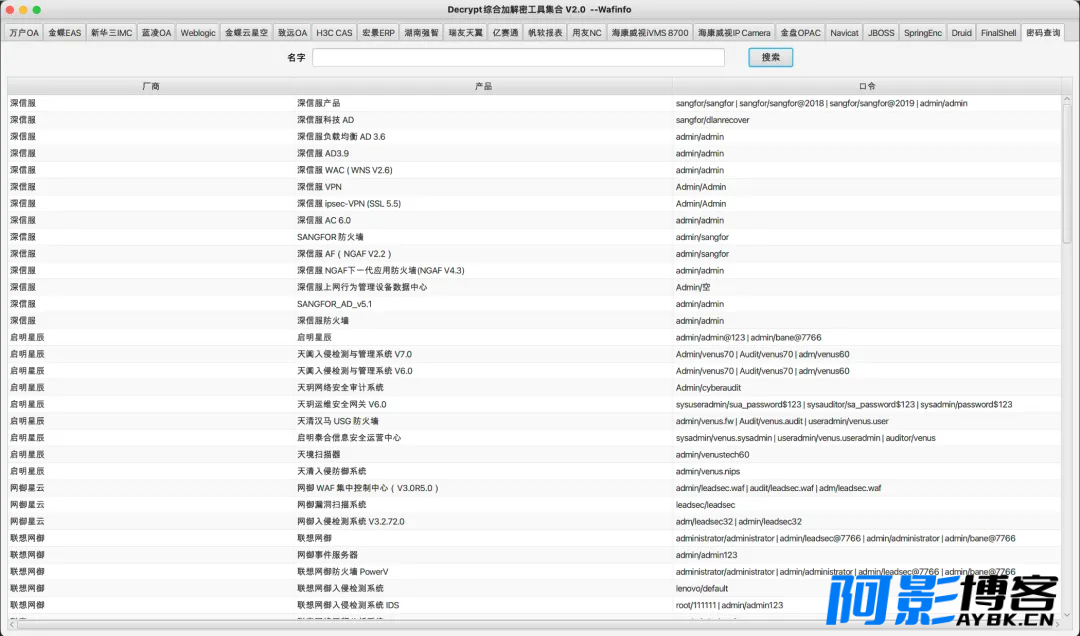Select the 深信服科技 AD product cell

coord(484,120)
